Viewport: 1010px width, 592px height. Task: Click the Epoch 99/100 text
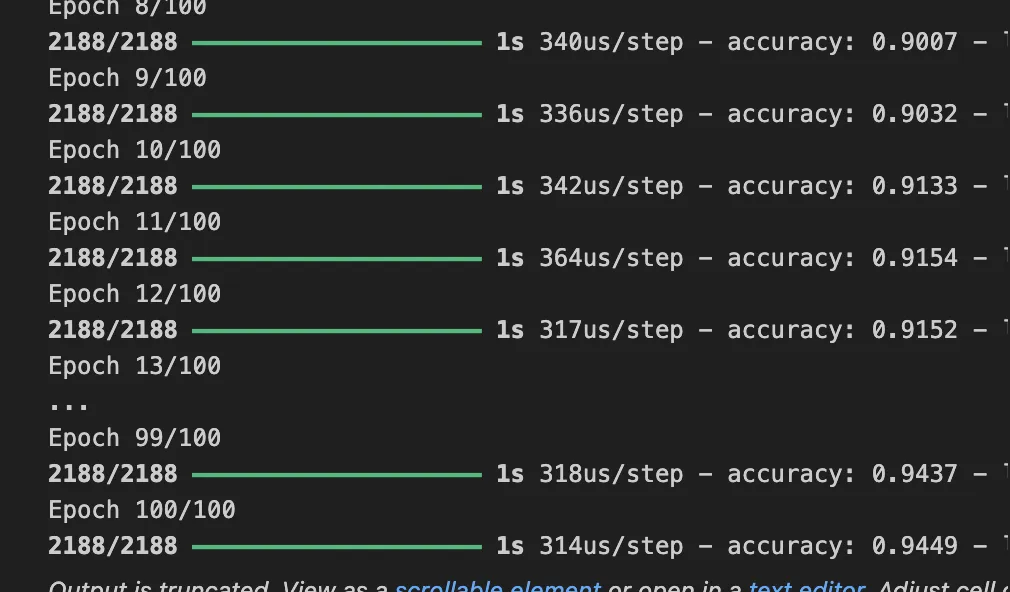click(134, 438)
